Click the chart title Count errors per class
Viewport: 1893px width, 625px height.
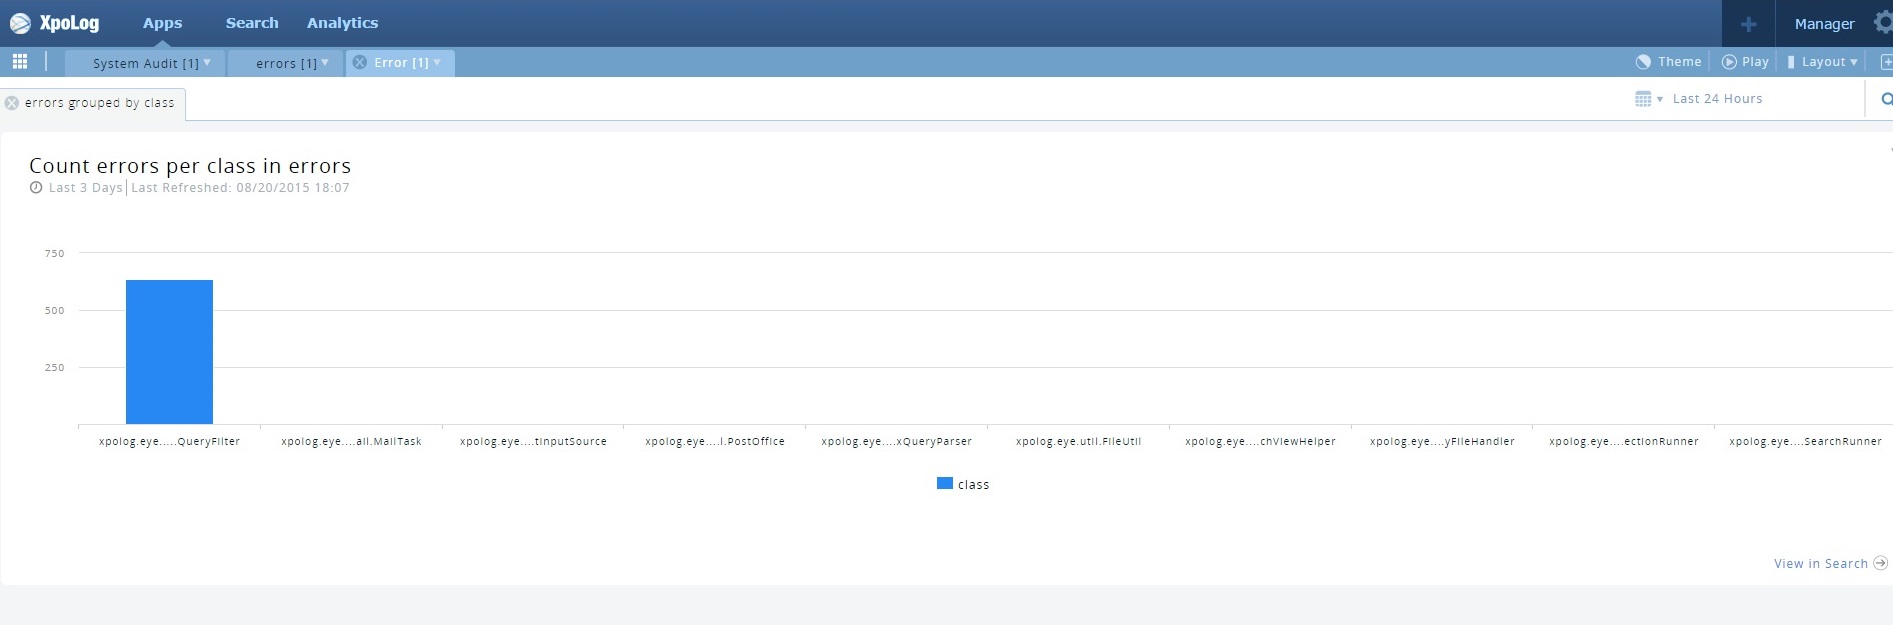(190, 166)
